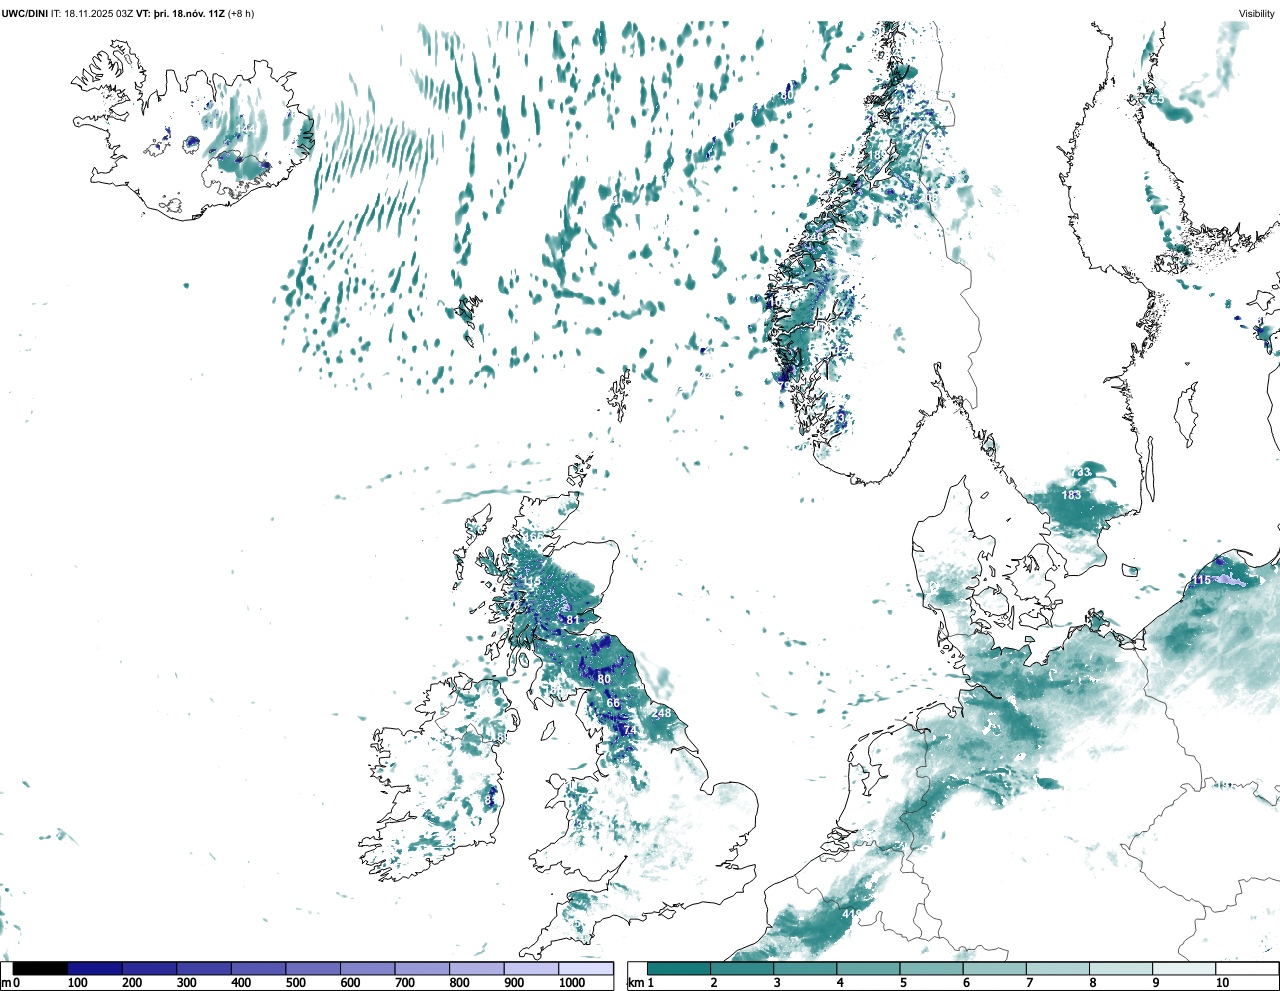Click the 500–600 m legend swatch
This screenshot has width=1280, height=991.
click(x=313, y=968)
